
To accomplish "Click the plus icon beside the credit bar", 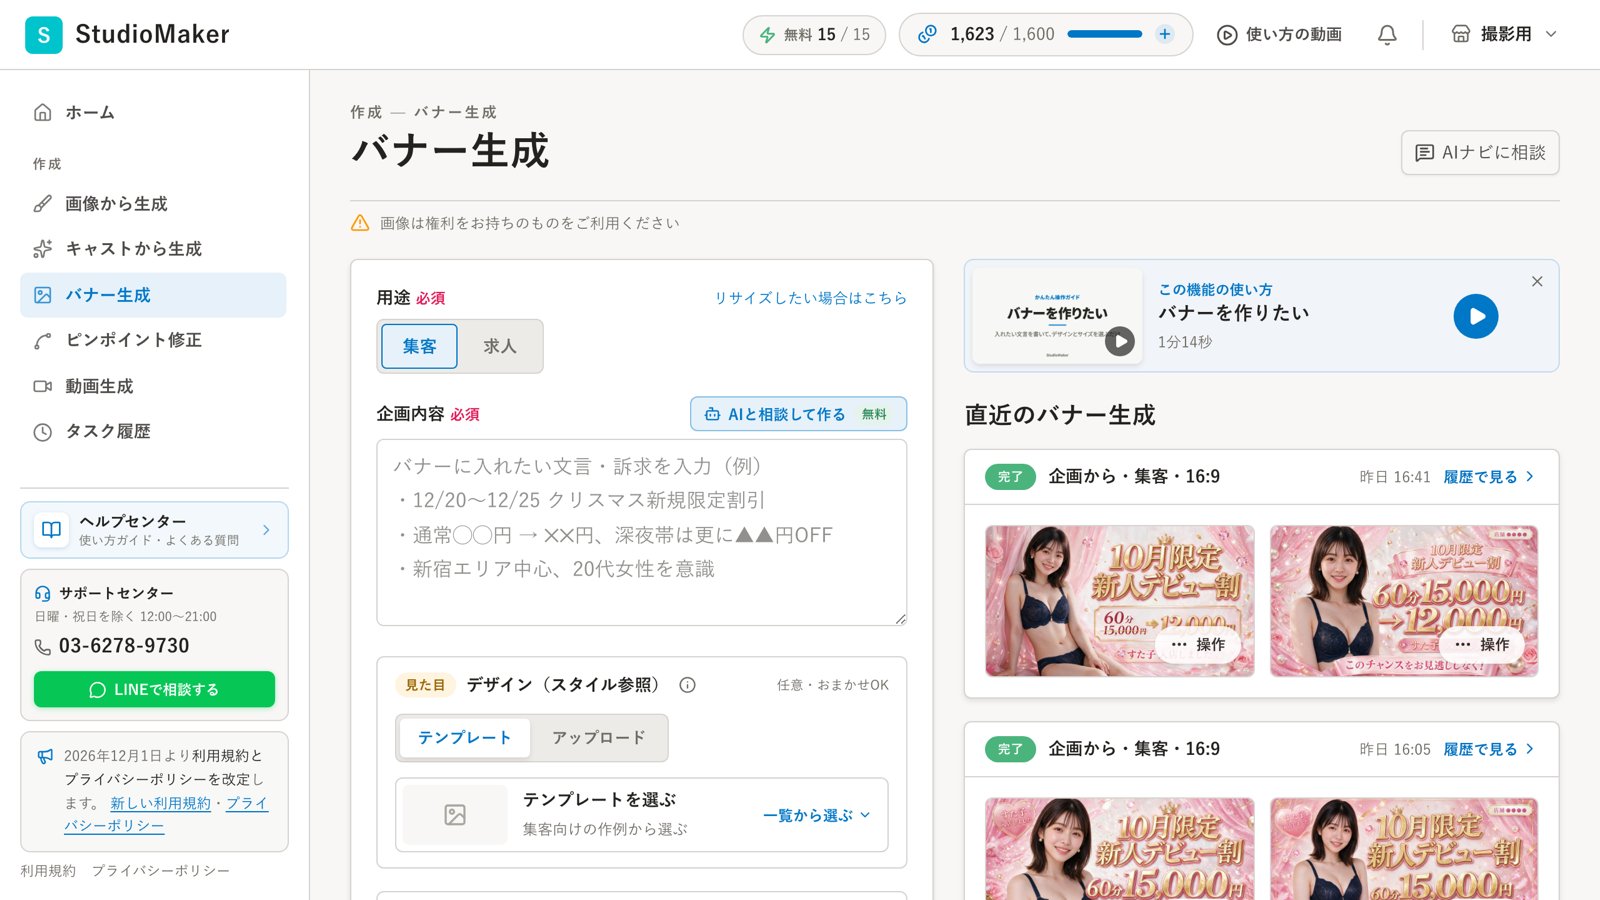I will point(1164,34).
